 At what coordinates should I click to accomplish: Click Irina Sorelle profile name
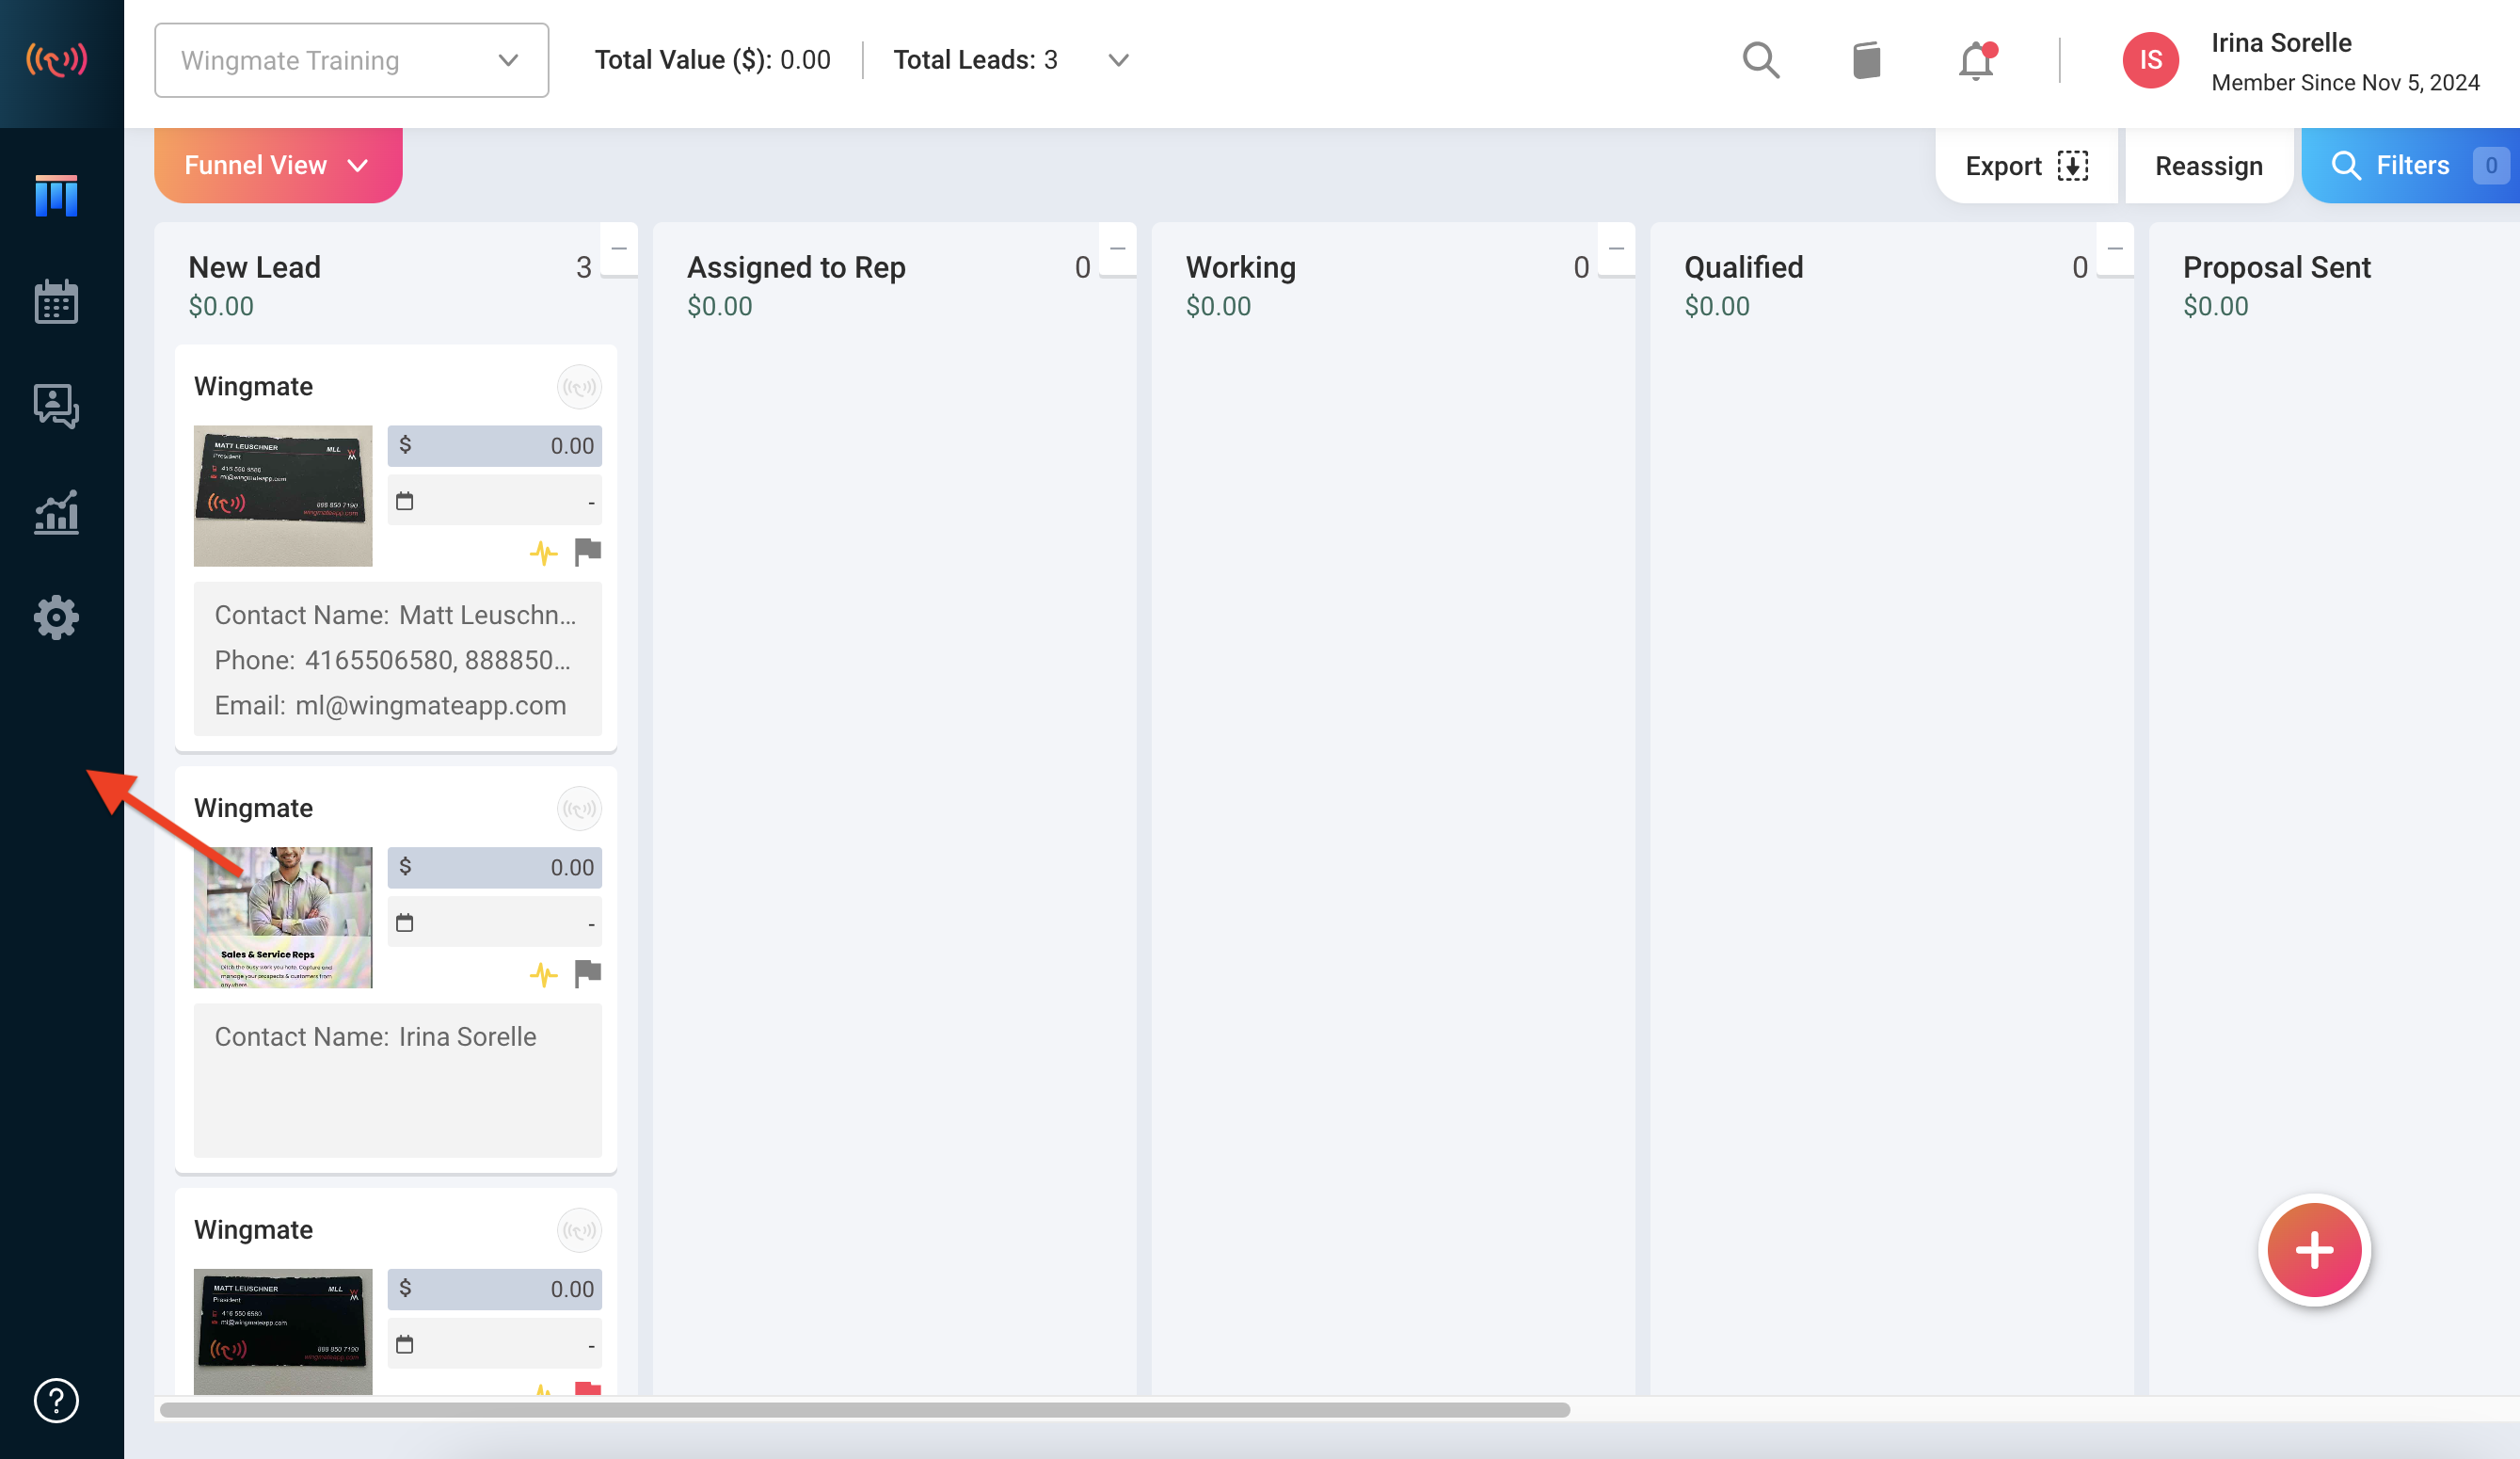coord(2281,43)
